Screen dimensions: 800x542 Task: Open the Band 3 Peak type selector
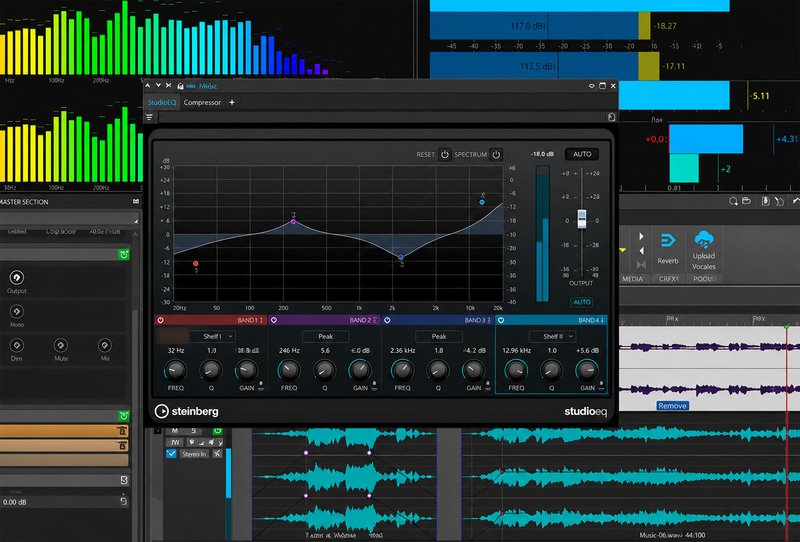439,336
